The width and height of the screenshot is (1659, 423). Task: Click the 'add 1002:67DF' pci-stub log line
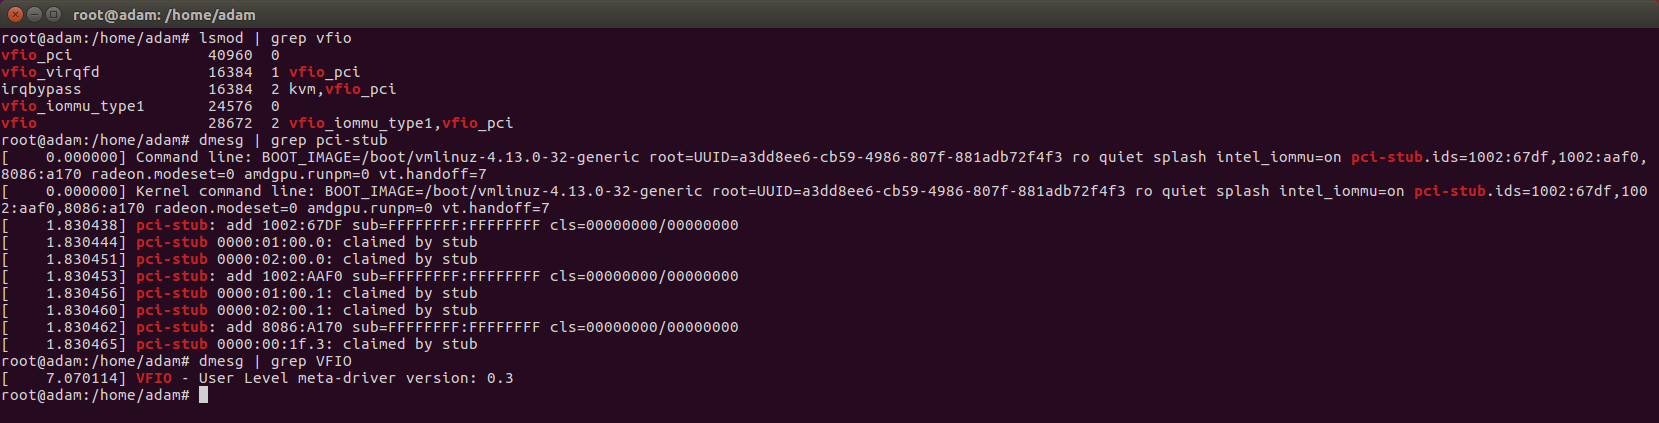tap(370, 225)
